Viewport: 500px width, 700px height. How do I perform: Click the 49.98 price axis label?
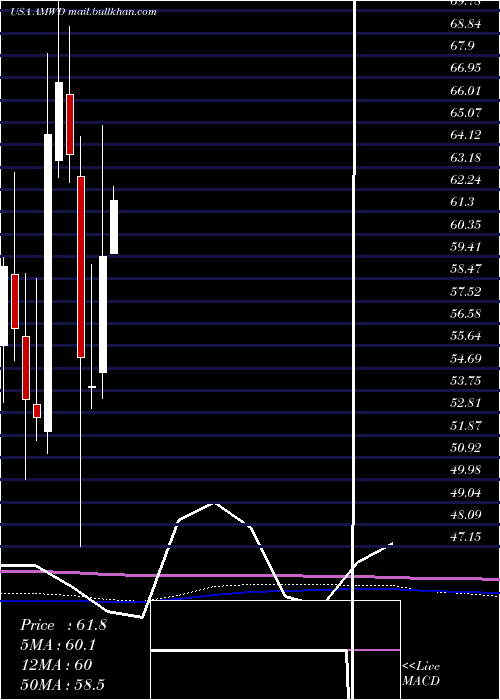click(x=466, y=470)
